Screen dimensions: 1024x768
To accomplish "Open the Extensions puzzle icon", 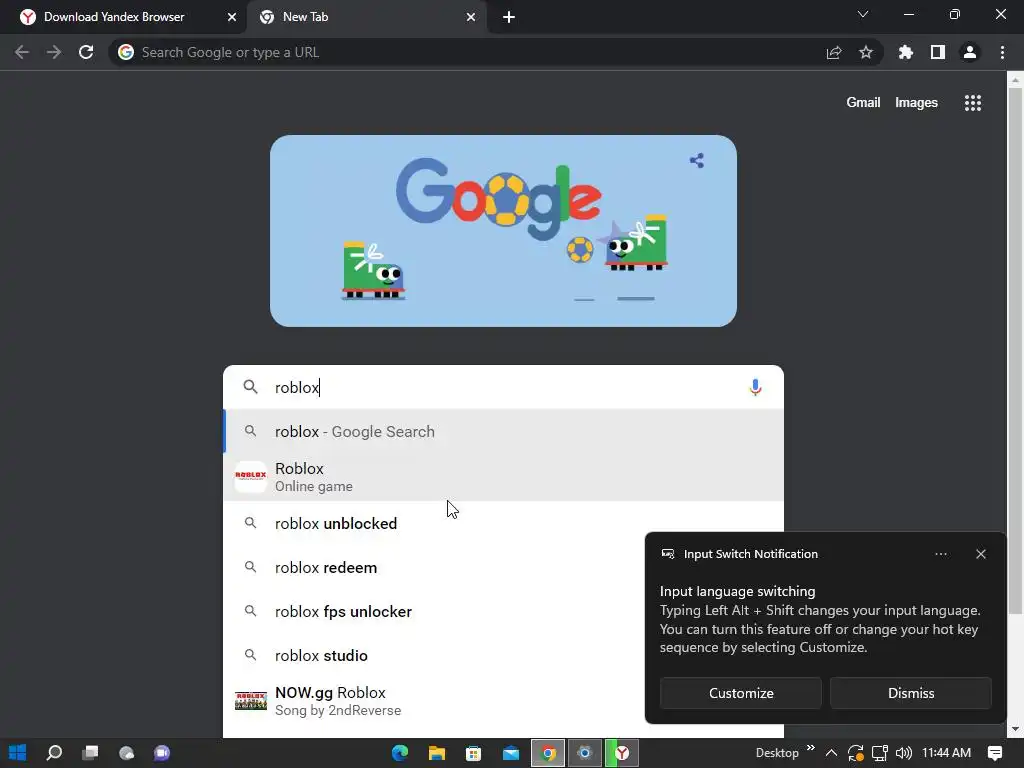I will coord(906,52).
